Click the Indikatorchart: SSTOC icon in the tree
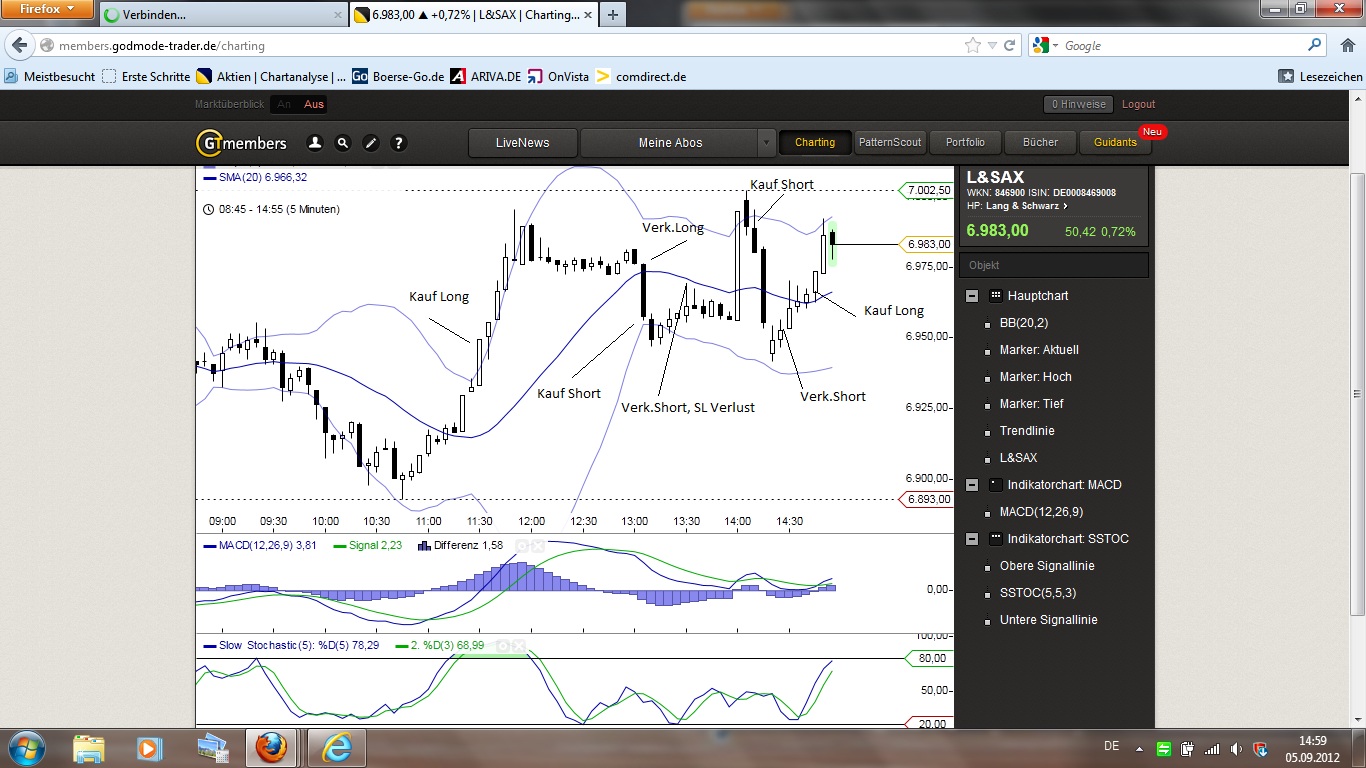This screenshot has width=1366, height=768. click(x=995, y=539)
